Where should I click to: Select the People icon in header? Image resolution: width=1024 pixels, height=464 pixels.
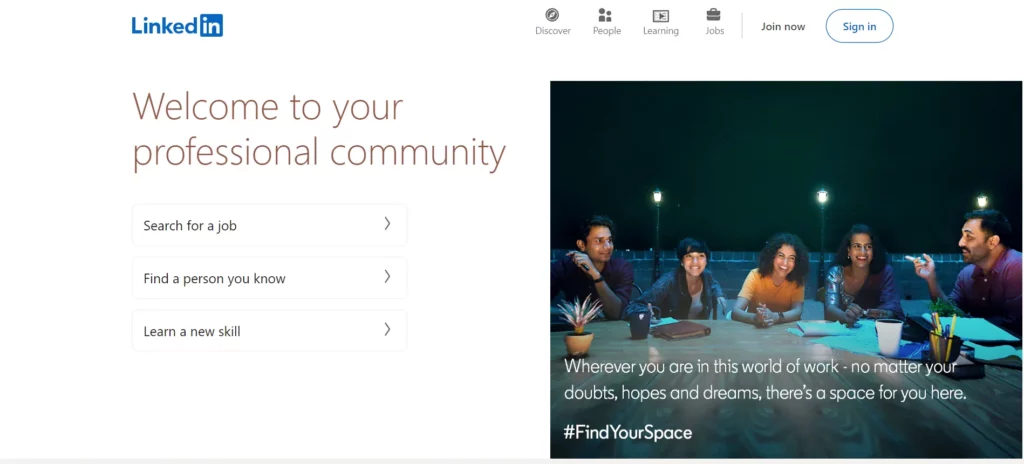coord(605,15)
